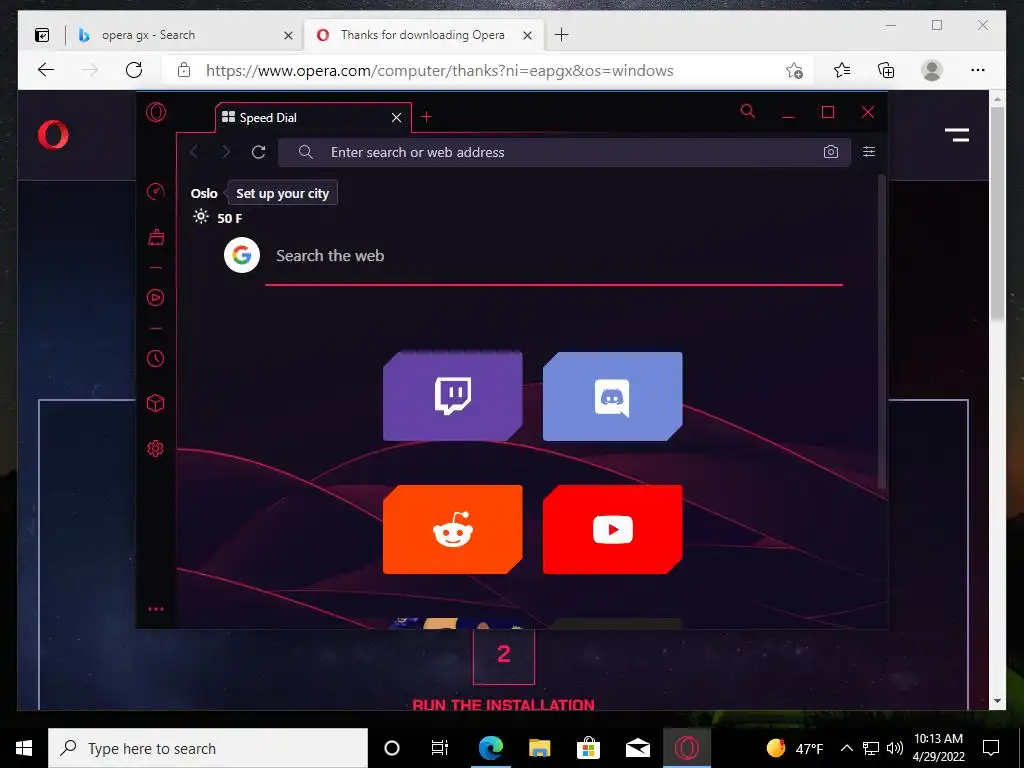
Task: Open Edge profile avatar
Action: tap(932, 70)
